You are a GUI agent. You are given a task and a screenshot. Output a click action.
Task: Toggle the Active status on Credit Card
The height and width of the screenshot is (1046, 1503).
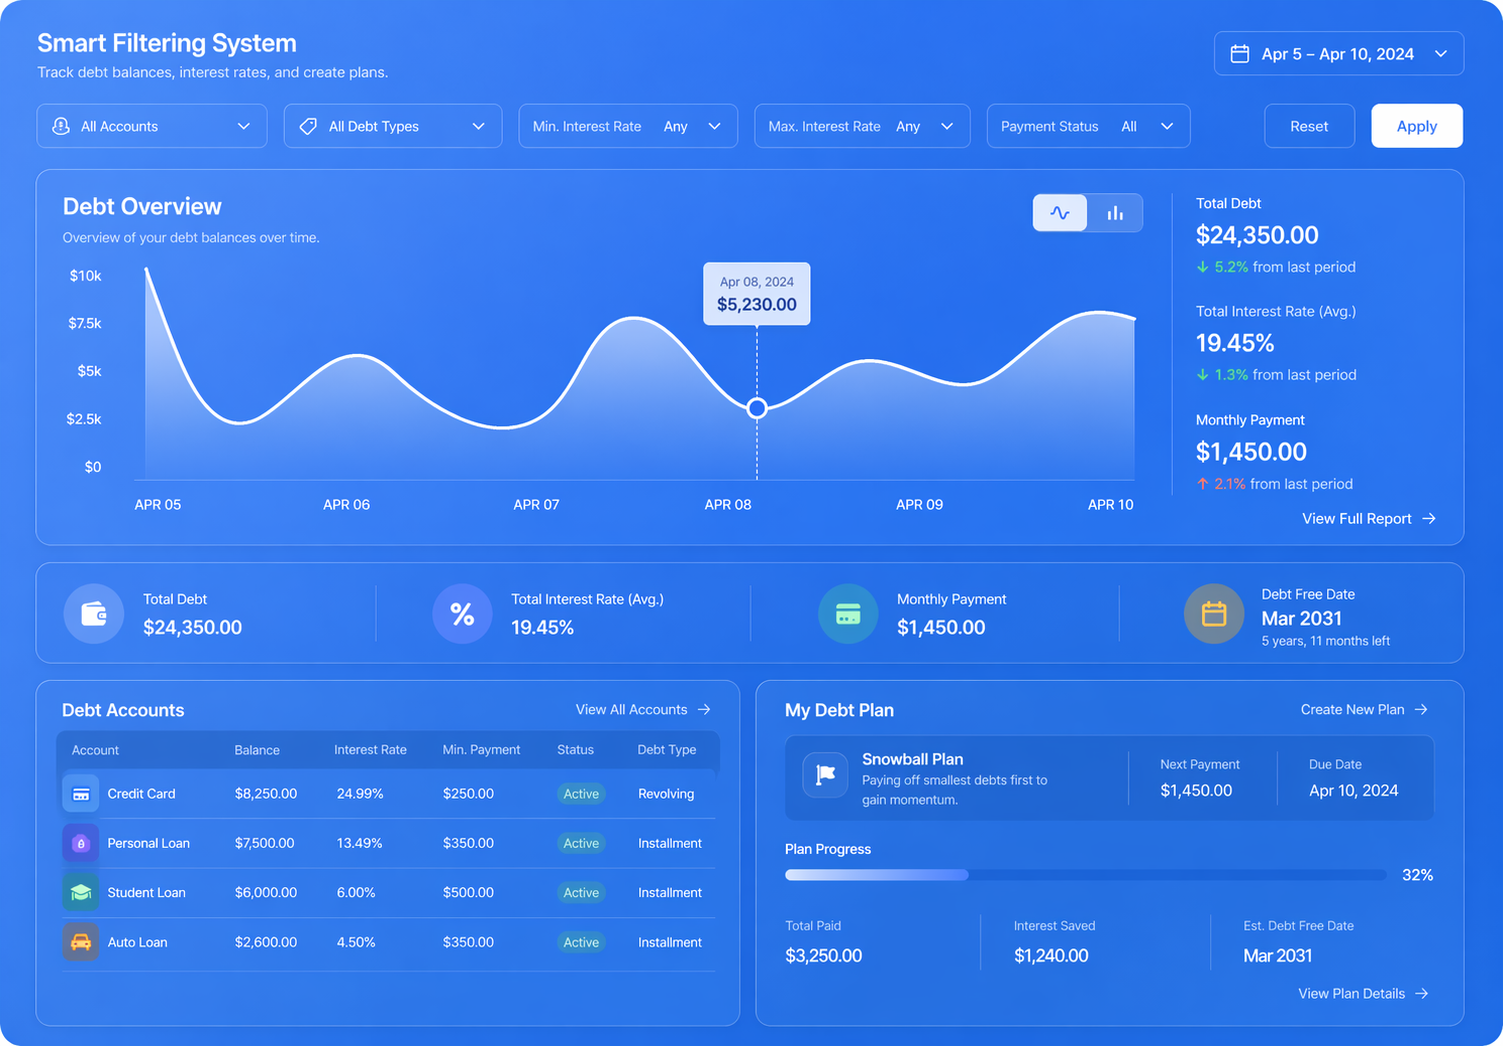pyautogui.click(x=581, y=794)
